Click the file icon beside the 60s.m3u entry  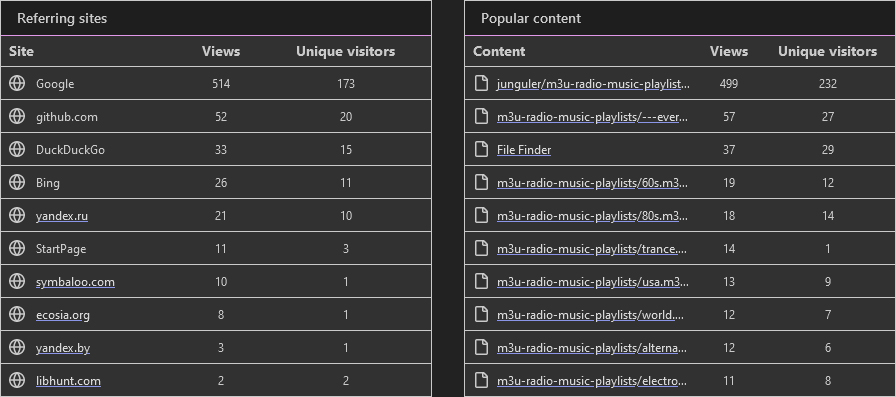(x=482, y=183)
